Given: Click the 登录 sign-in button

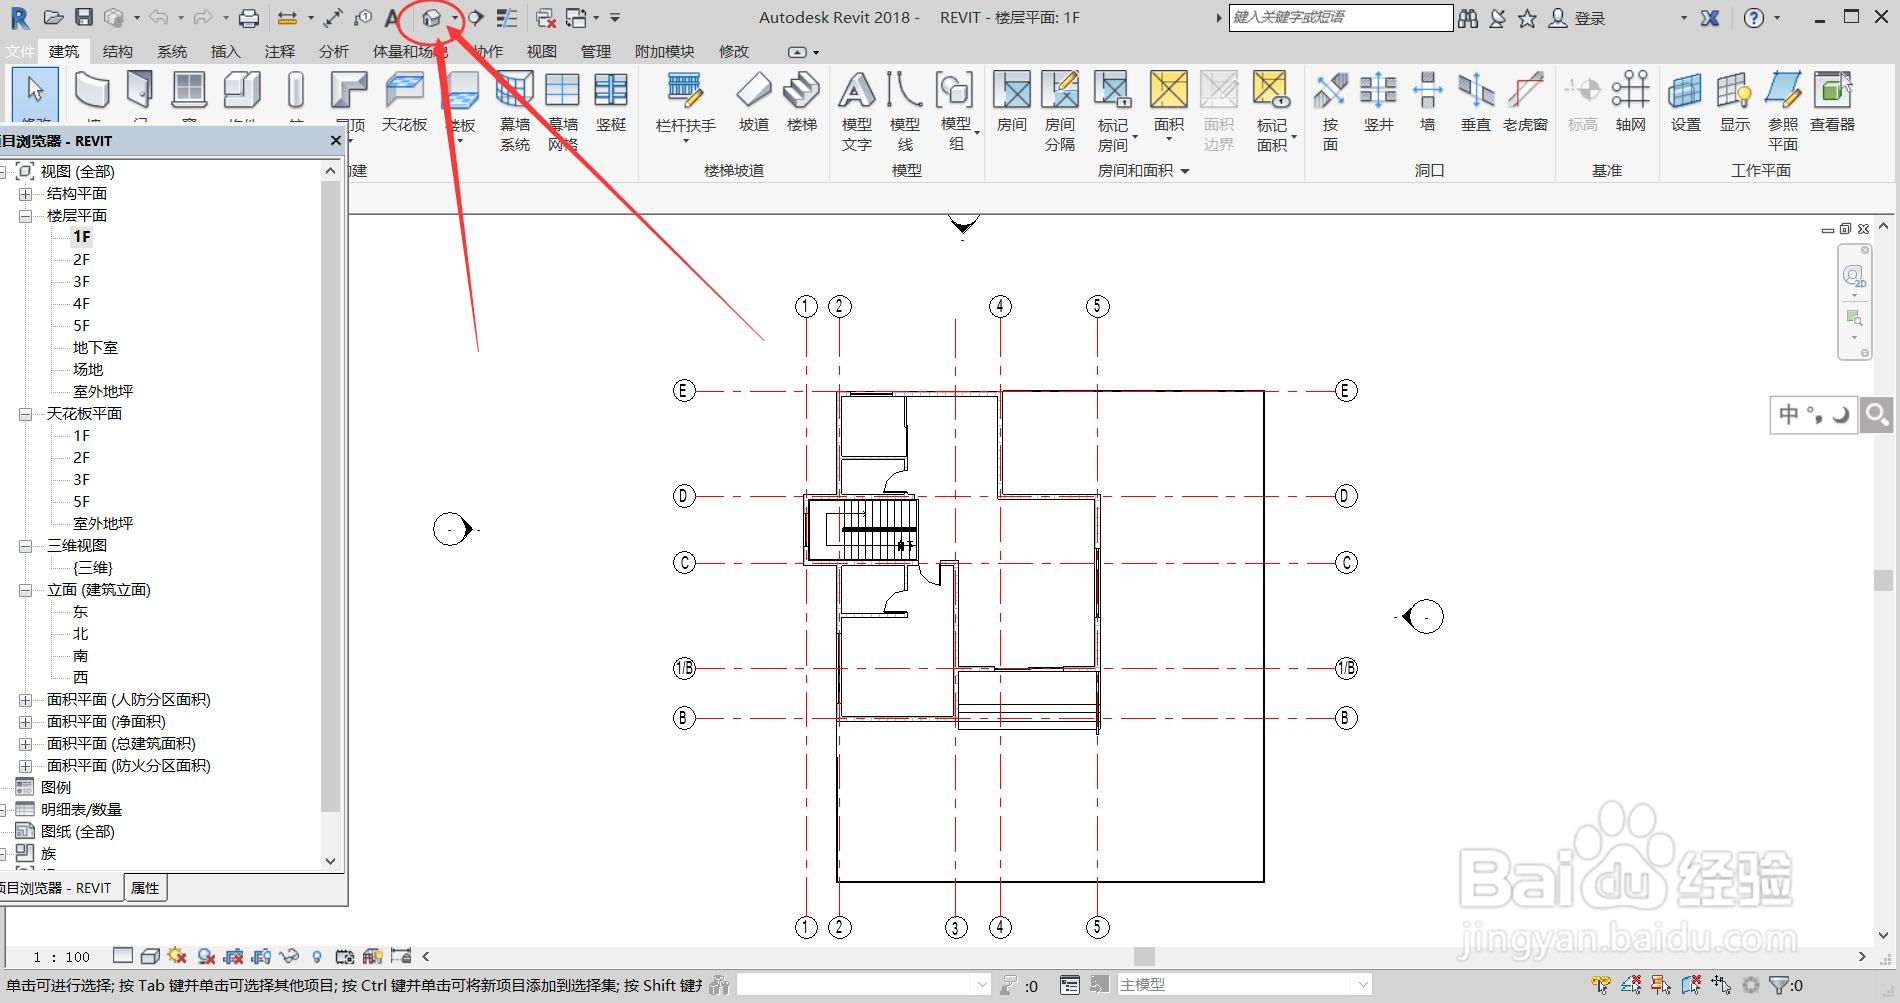Looking at the screenshot, I should click(1577, 18).
